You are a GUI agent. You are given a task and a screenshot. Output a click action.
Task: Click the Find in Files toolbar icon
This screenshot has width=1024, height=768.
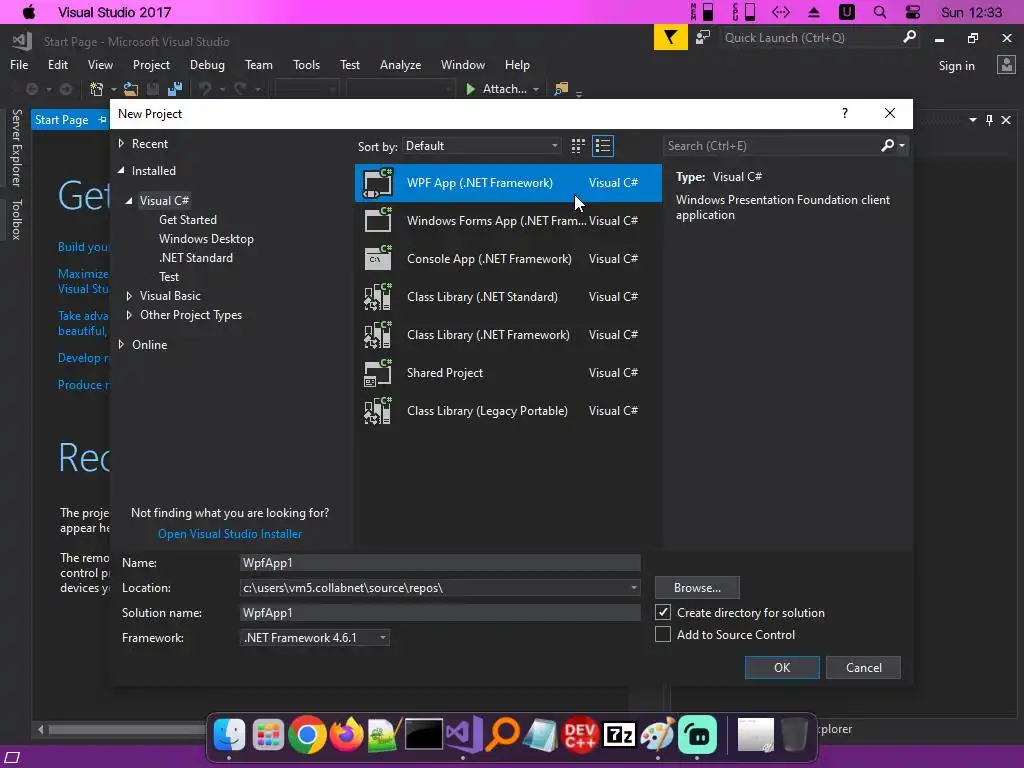(561, 89)
